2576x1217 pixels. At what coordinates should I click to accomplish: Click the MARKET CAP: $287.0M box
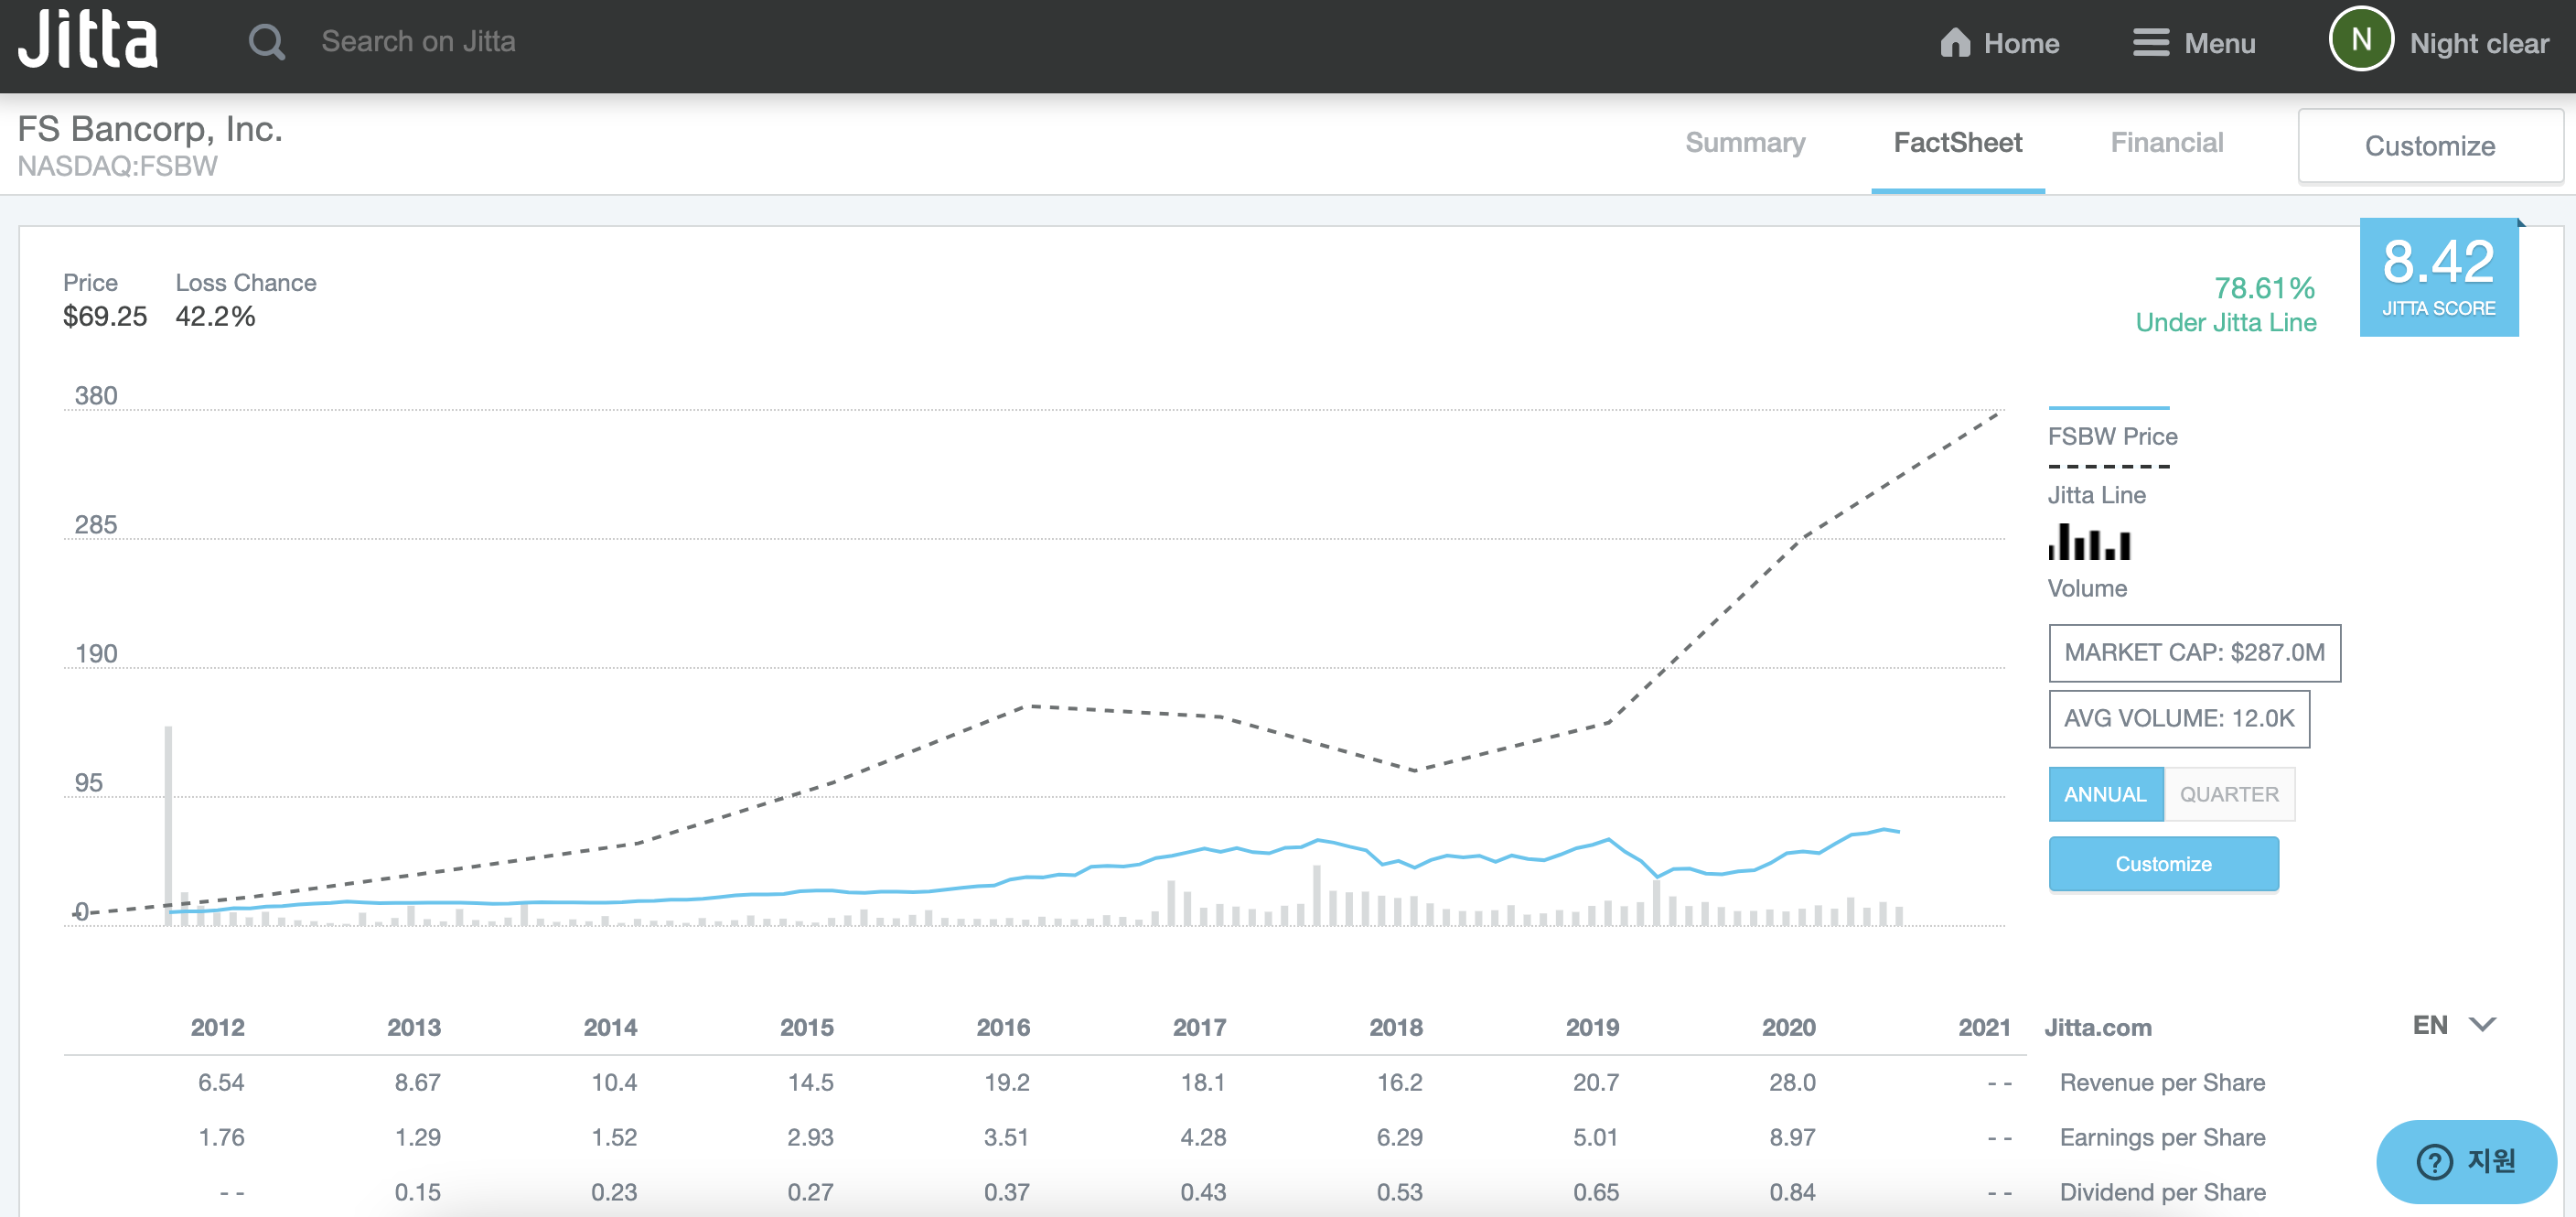coord(2194,653)
